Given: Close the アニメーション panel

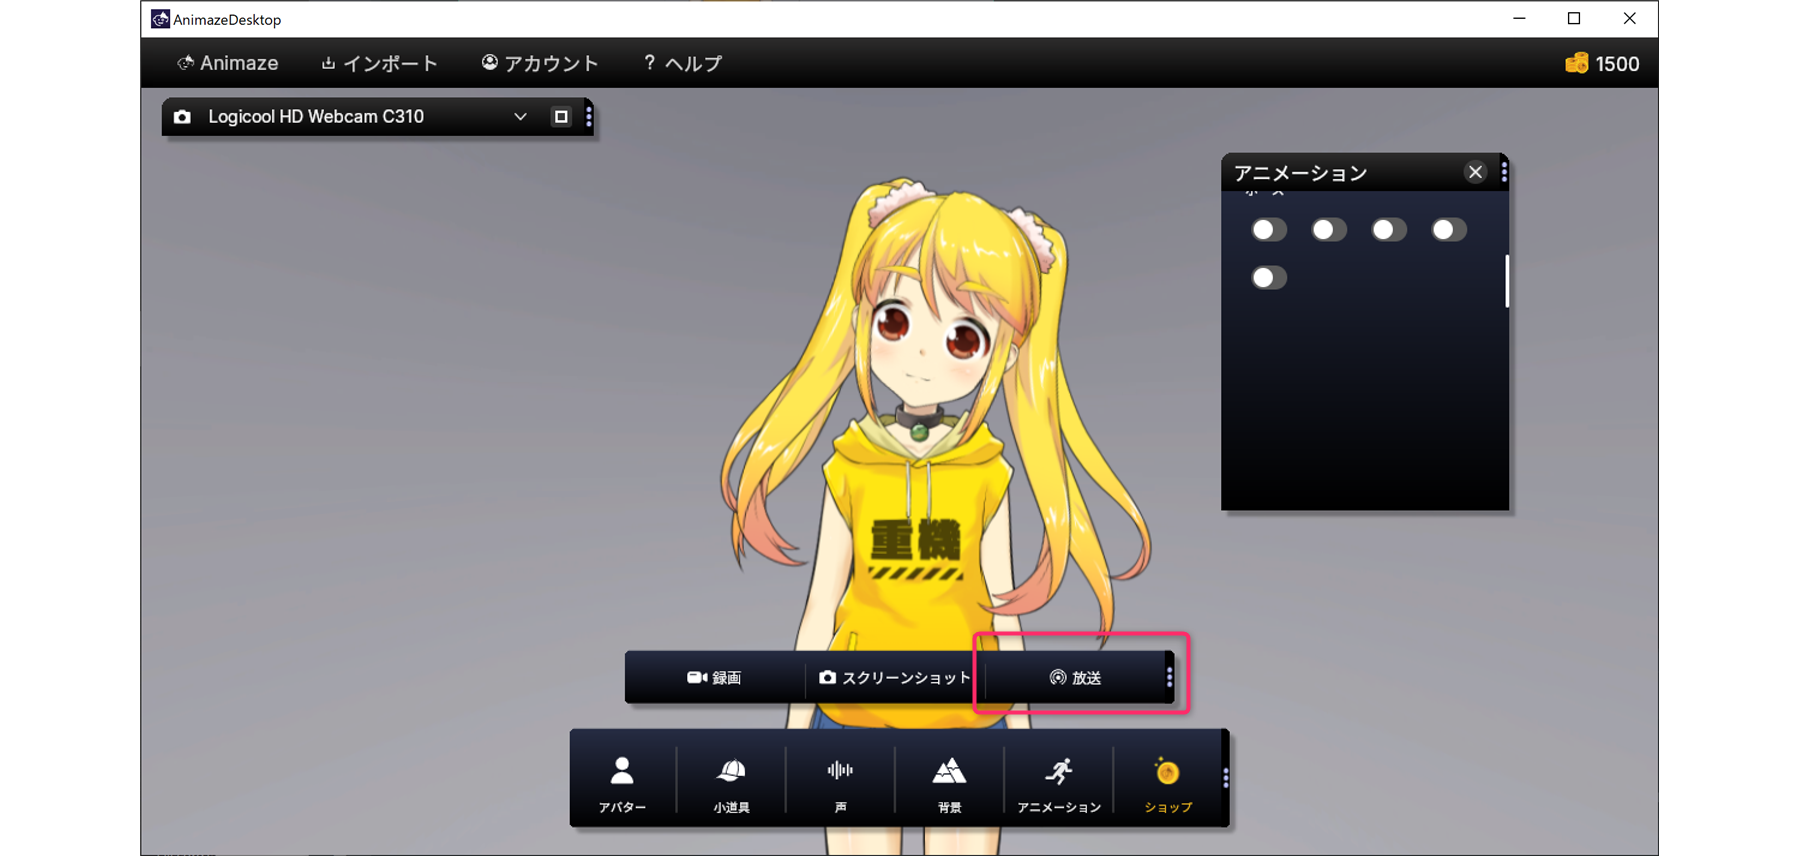Looking at the screenshot, I should [1475, 173].
